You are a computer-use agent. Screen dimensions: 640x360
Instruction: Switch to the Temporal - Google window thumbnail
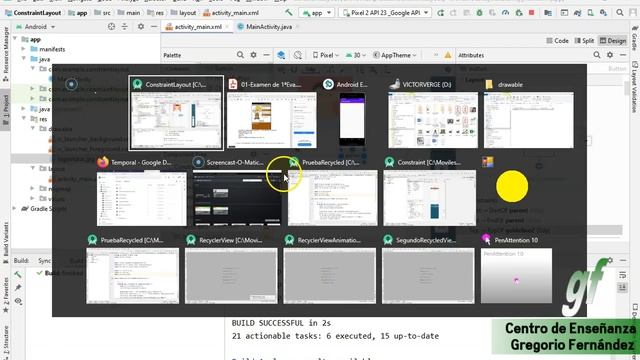142,198
